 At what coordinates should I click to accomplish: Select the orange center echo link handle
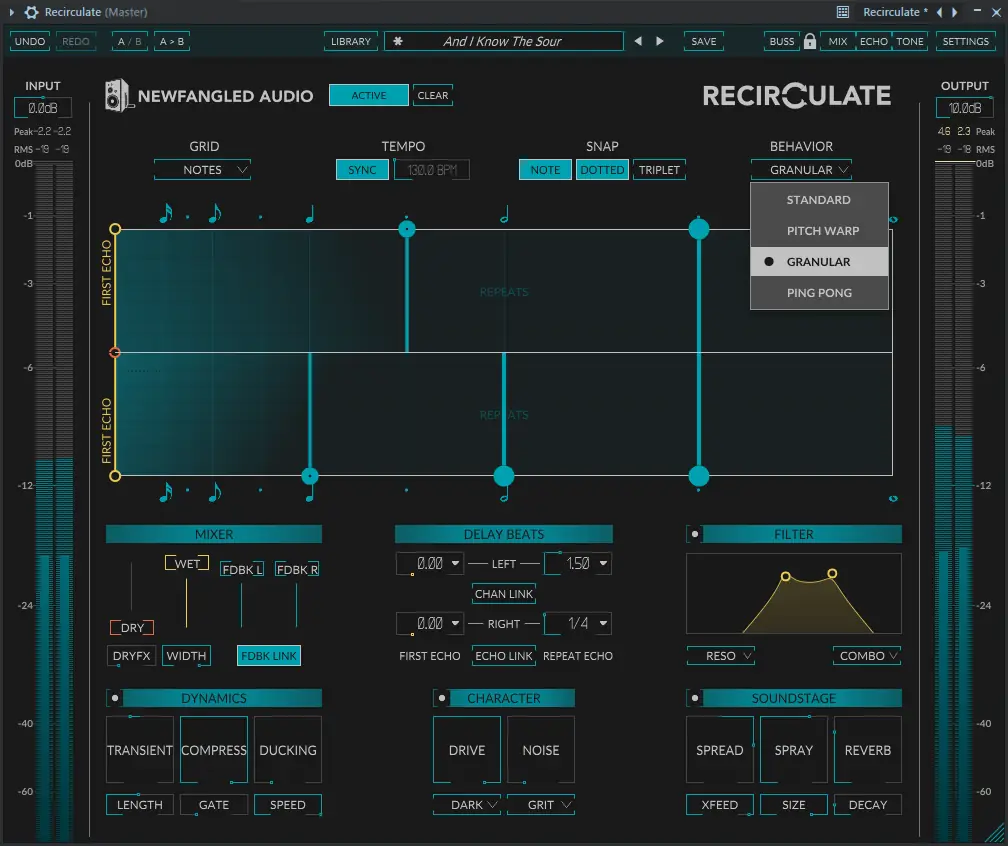click(x=115, y=352)
